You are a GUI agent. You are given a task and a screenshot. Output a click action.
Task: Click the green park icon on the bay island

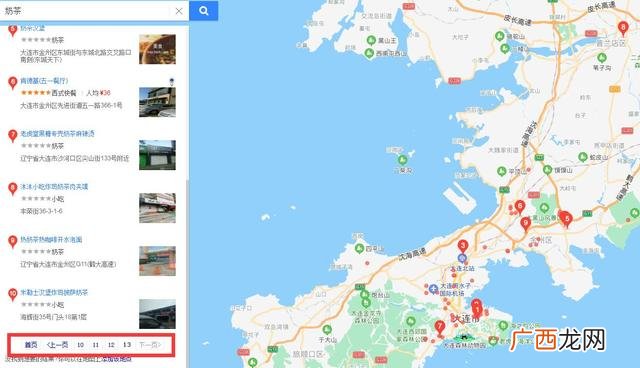pyautogui.click(x=402, y=160)
